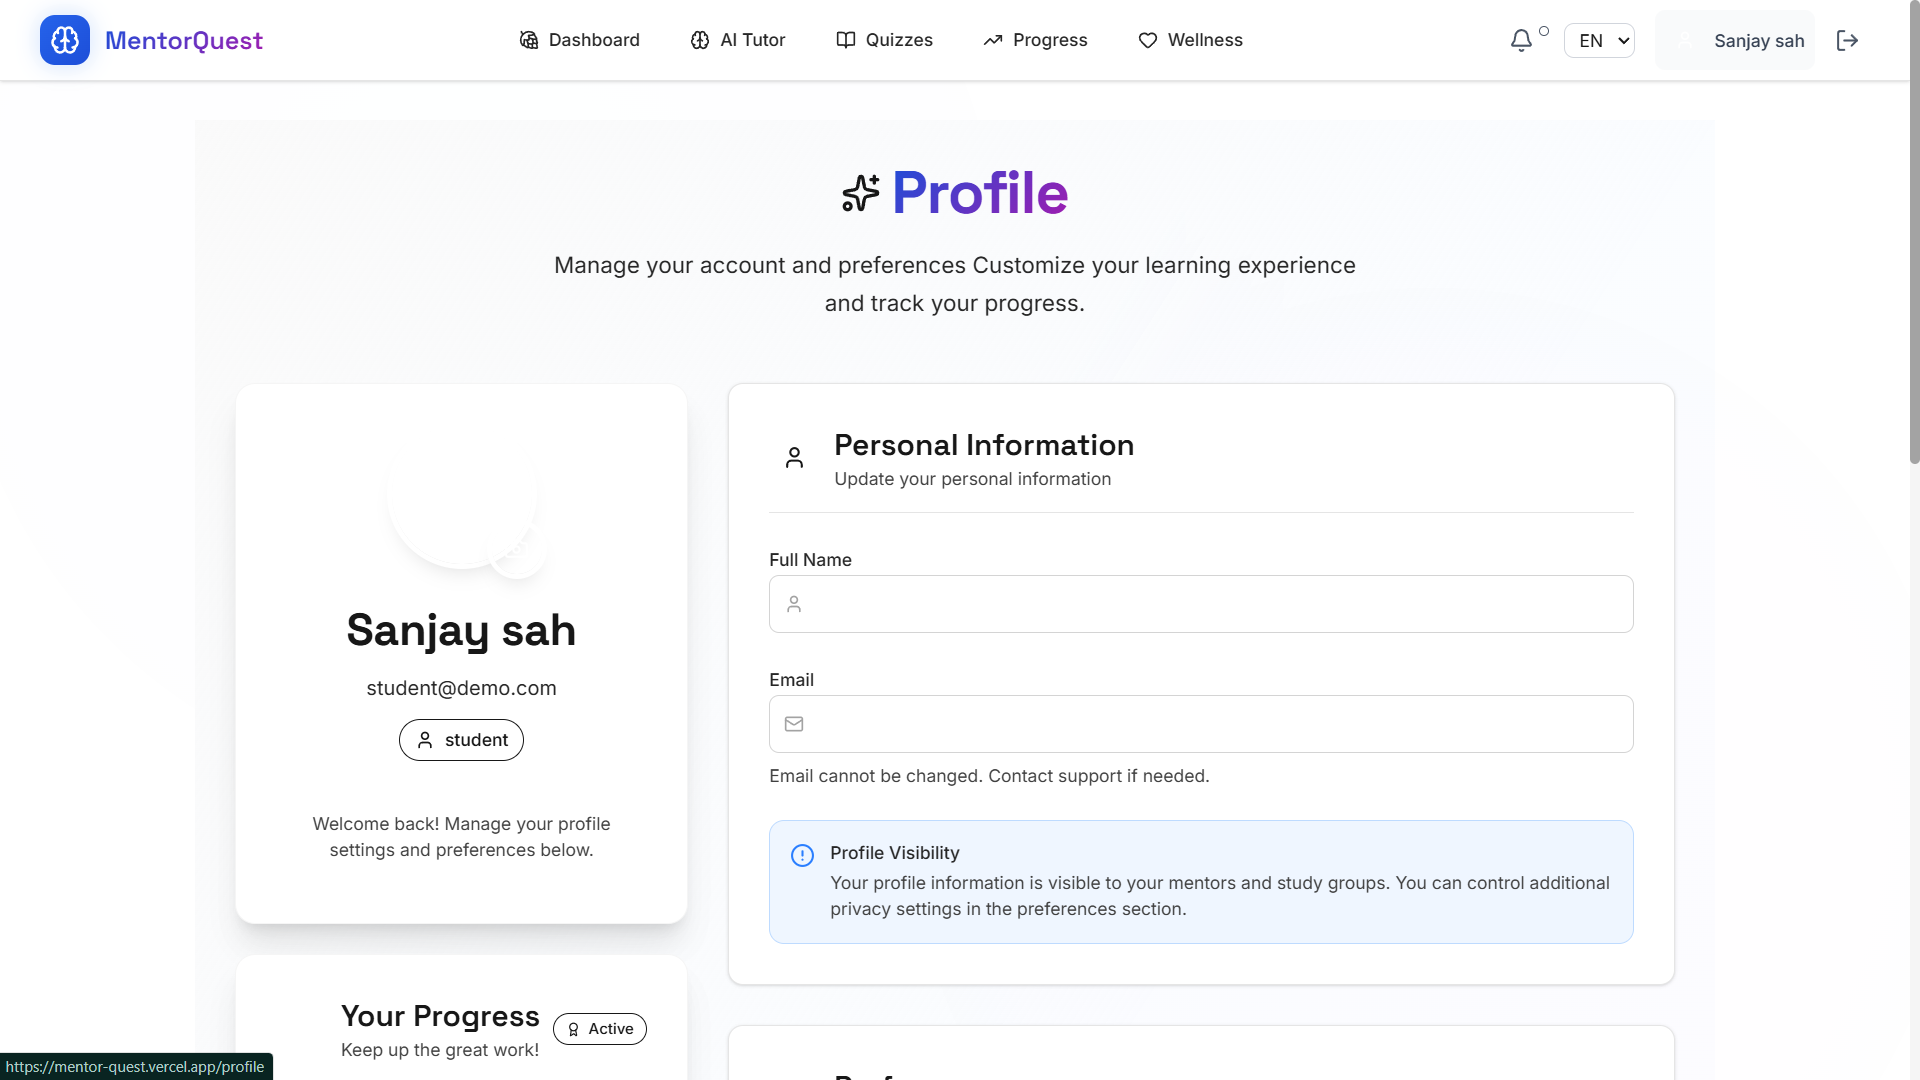1920x1080 pixels.
Task: Click the MentorQuest brain logo icon
Action: pos(65,40)
